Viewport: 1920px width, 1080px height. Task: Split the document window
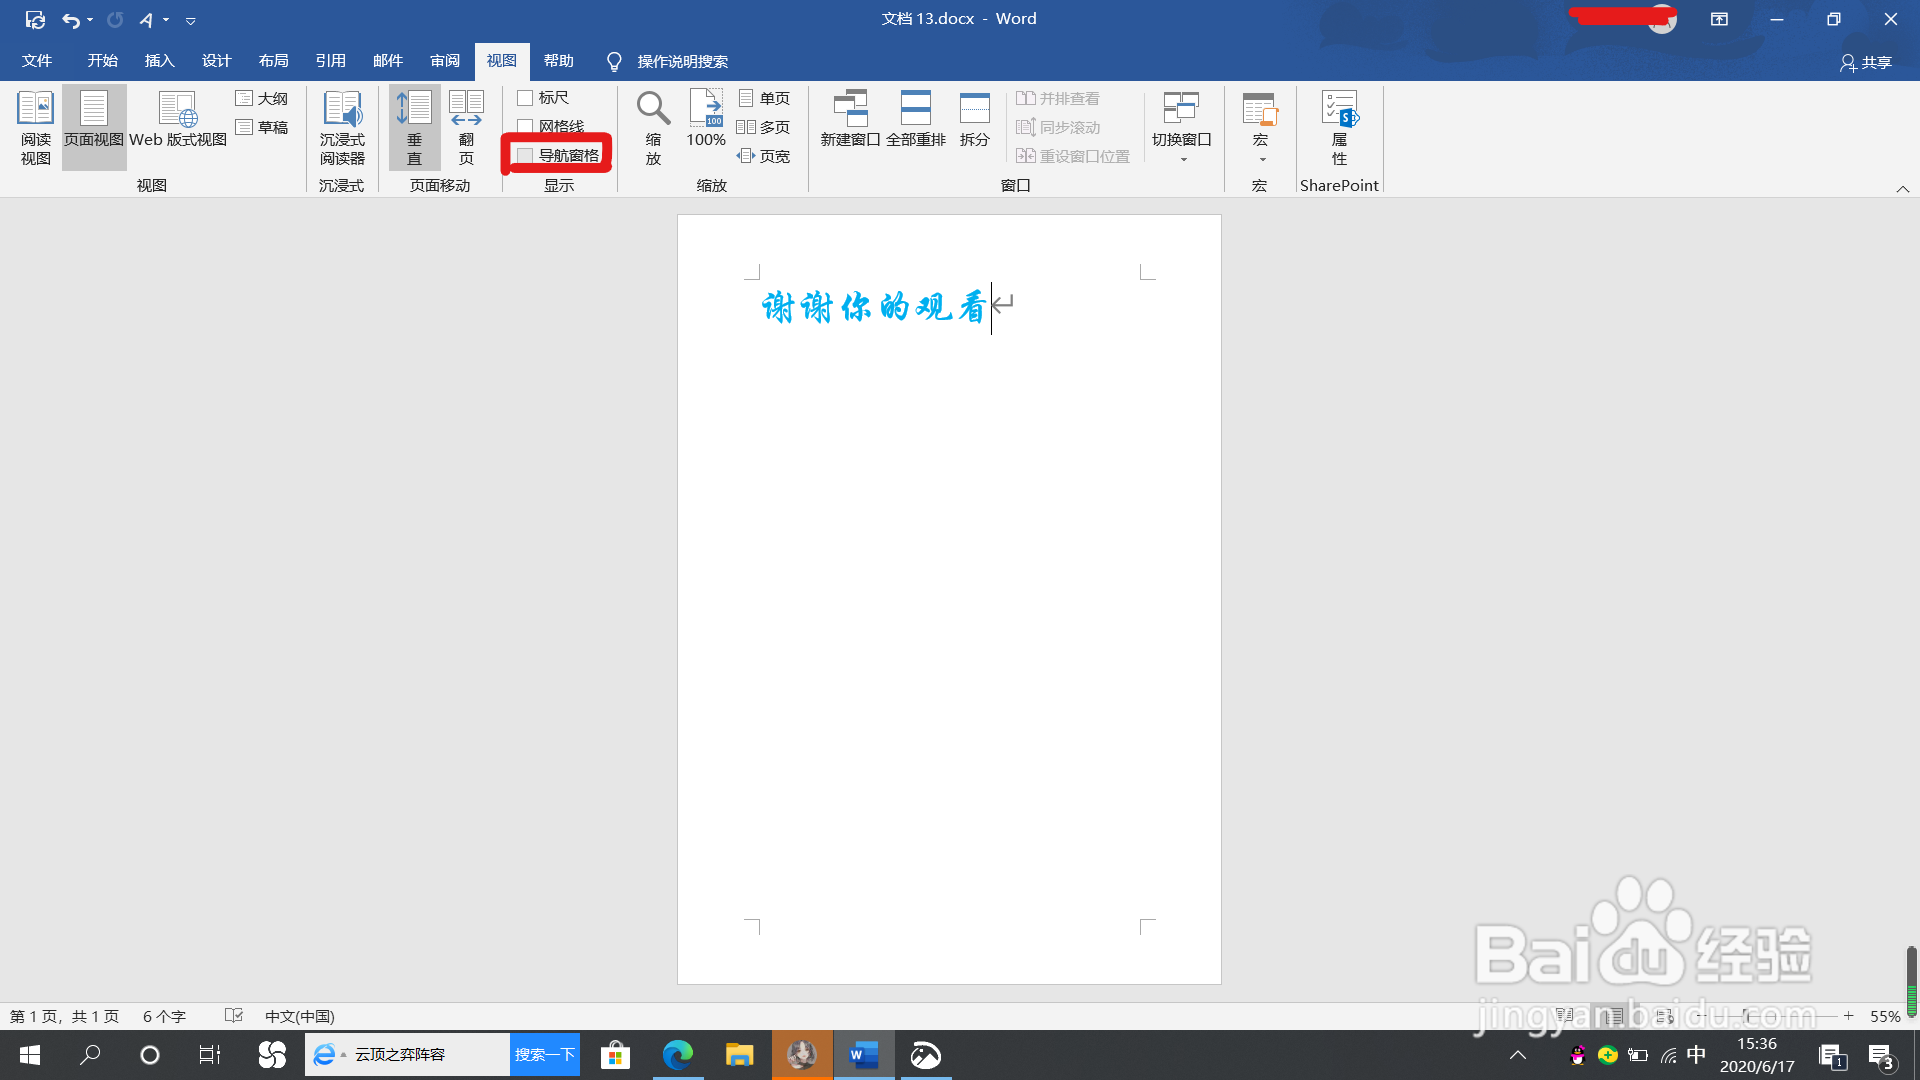(x=974, y=120)
